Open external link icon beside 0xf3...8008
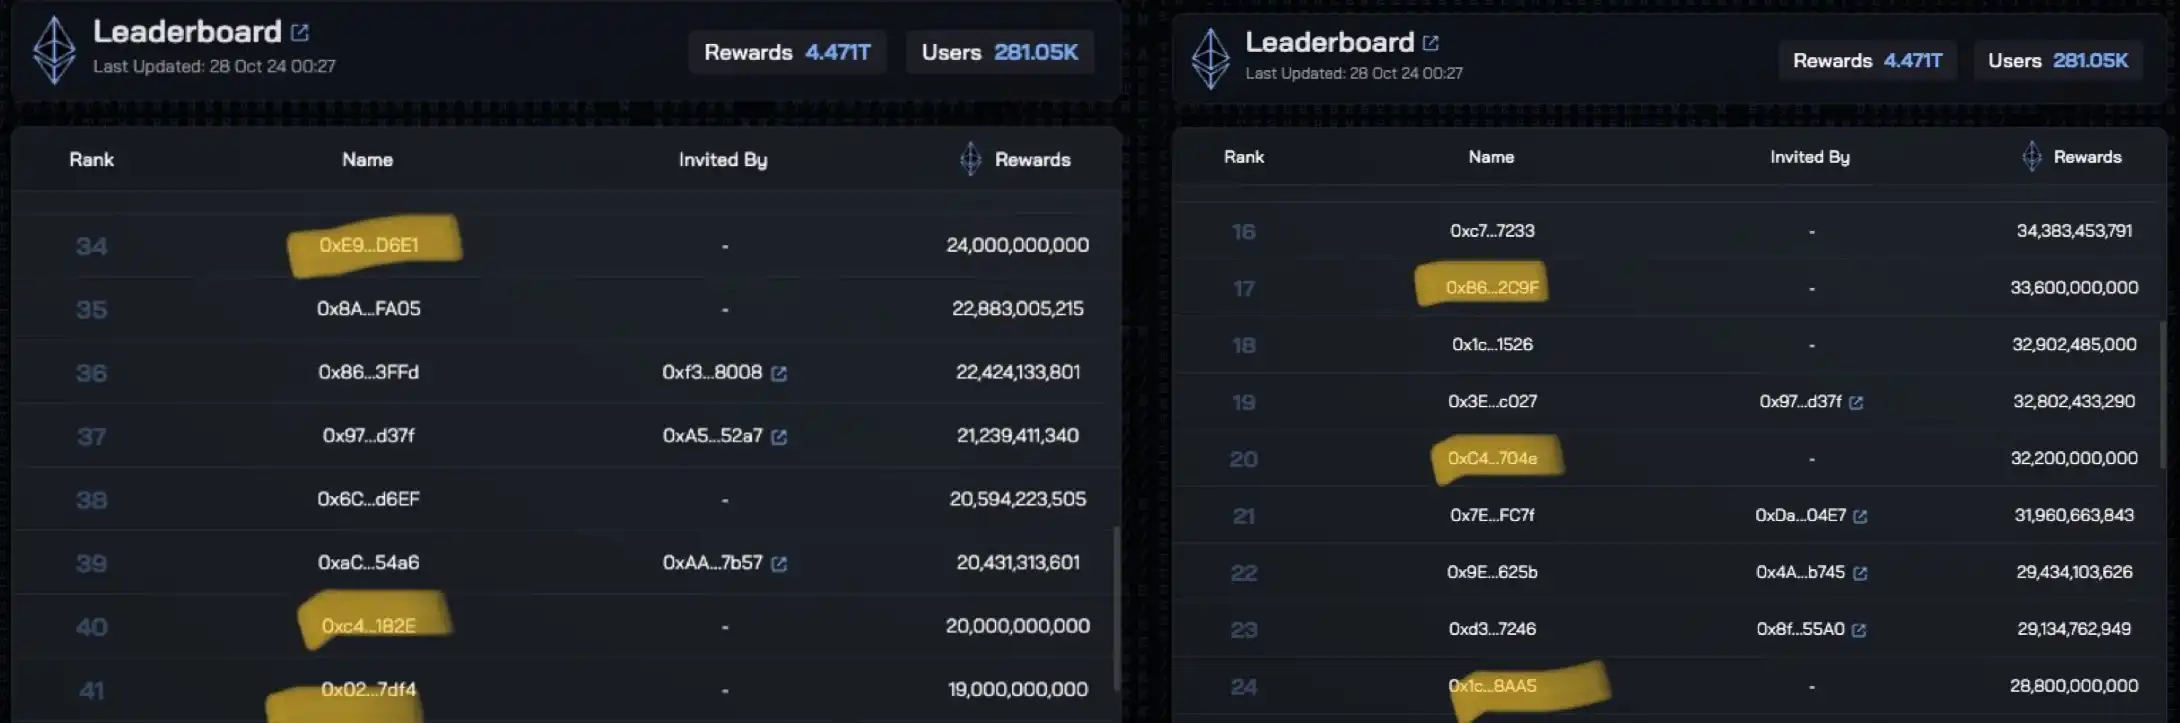Screen dimensions: 2180x723 tap(779, 373)
